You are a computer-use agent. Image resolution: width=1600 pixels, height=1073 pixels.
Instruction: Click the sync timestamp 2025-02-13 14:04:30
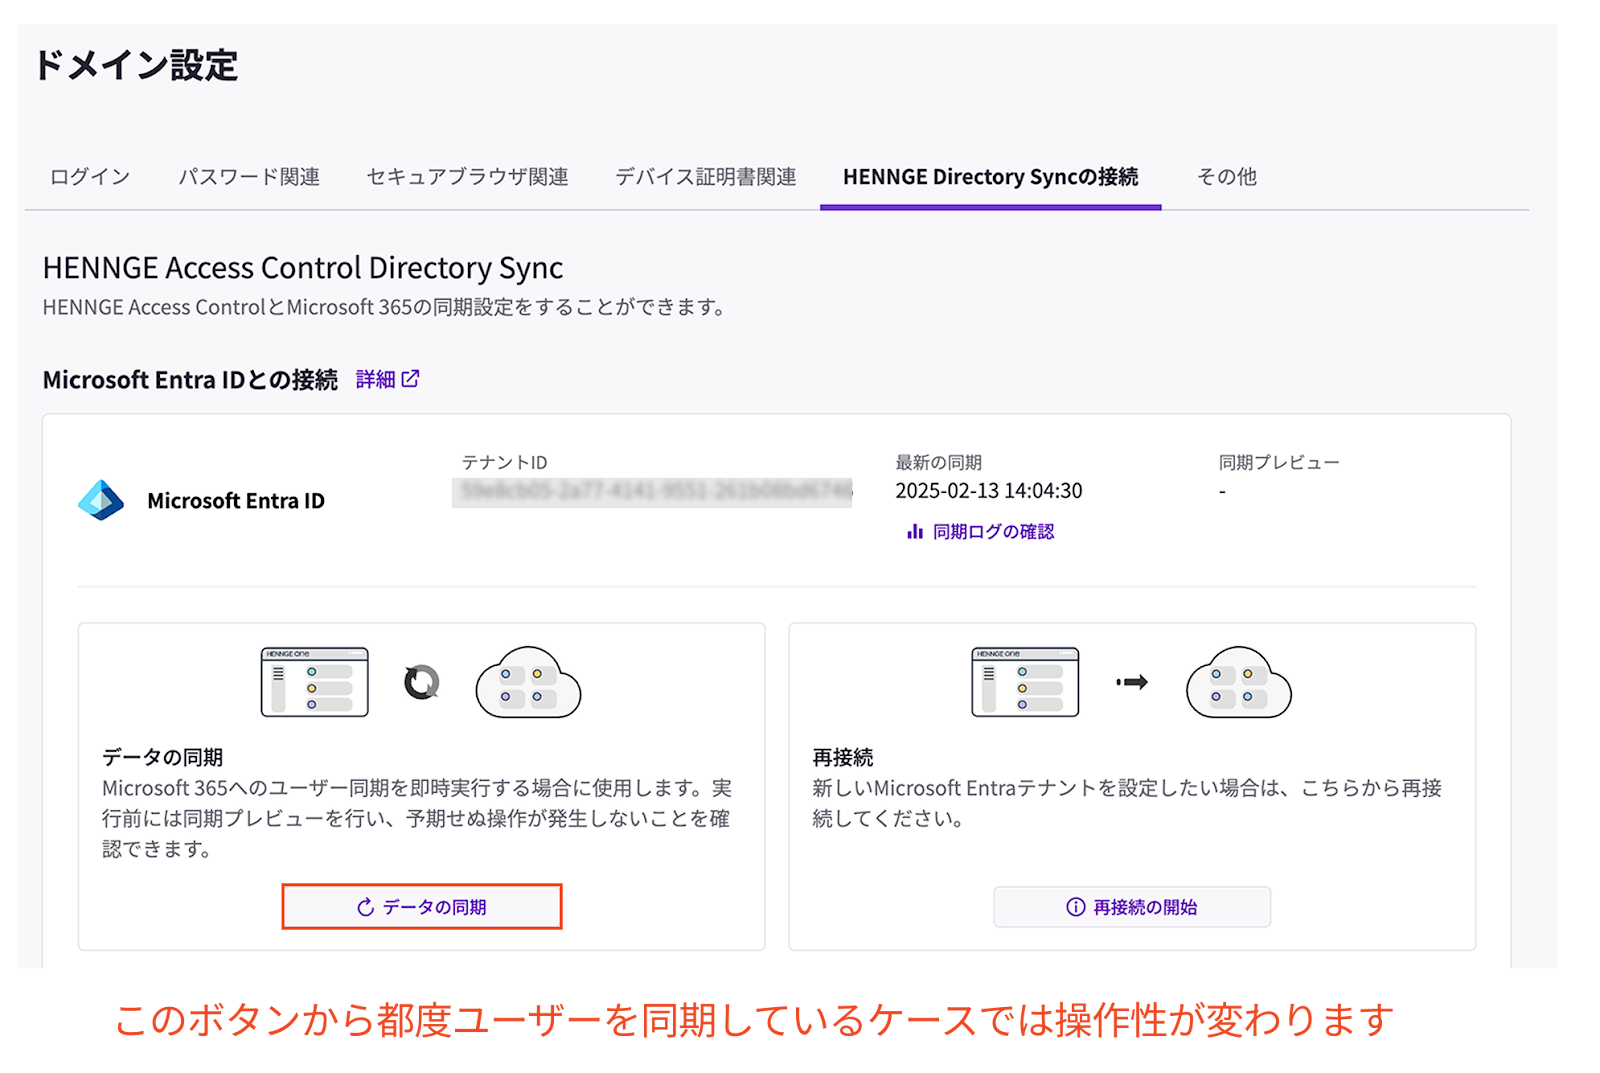(x=989, y=491)
